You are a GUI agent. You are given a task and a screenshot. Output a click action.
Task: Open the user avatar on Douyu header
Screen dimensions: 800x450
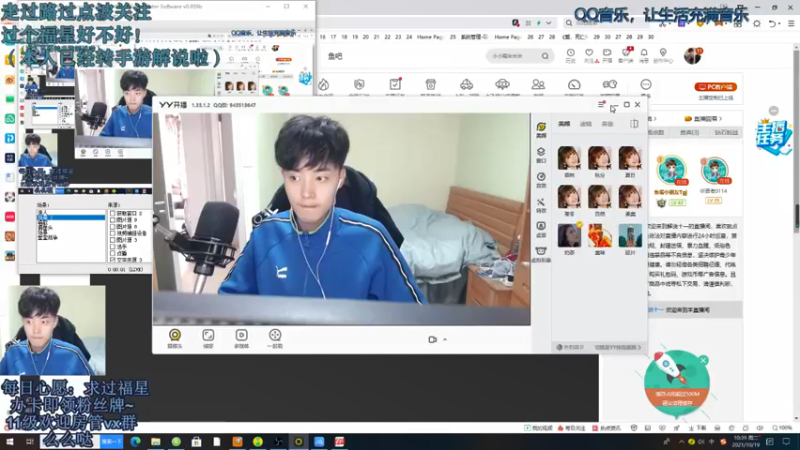692,56
